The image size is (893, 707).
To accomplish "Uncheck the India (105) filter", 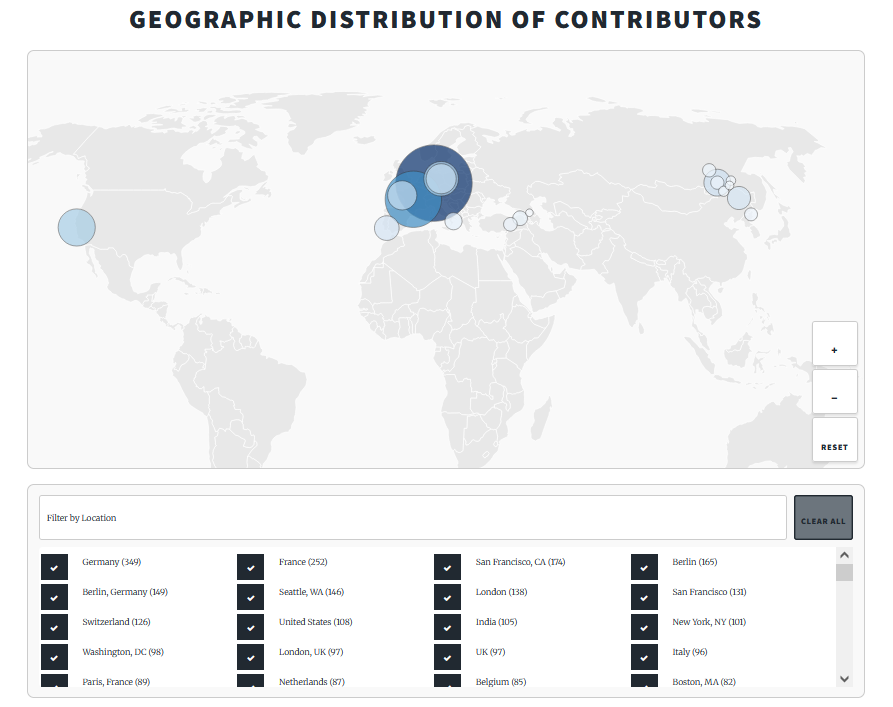I will 447,626.
